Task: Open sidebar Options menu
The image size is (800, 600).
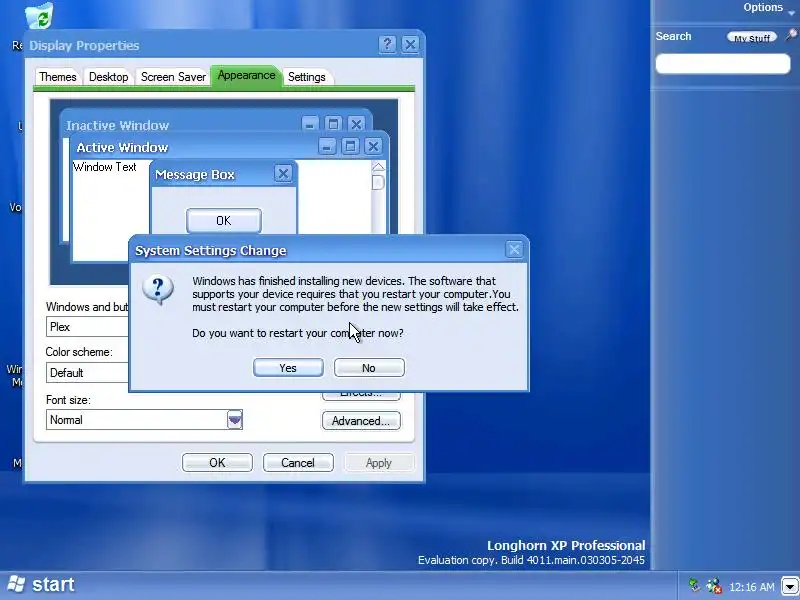Action: click(768, 8)
